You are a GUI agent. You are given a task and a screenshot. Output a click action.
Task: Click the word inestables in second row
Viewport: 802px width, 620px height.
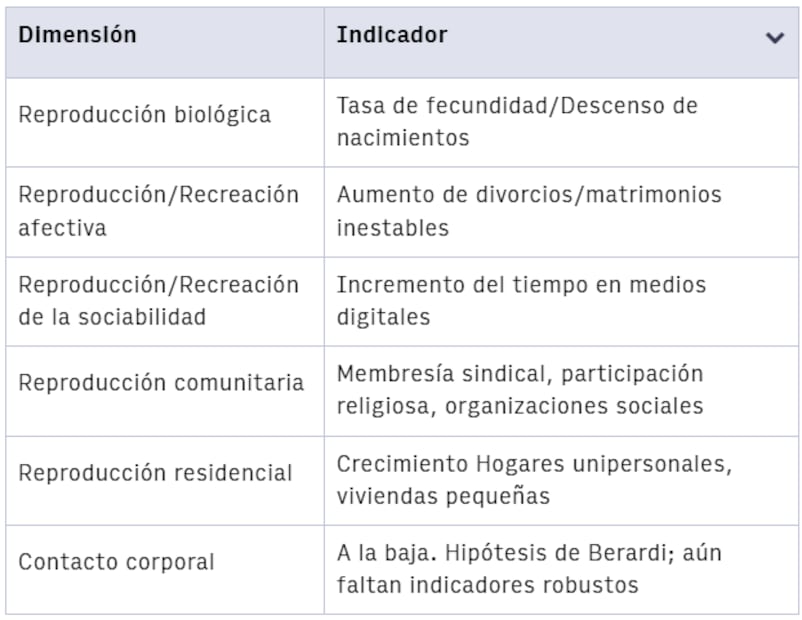click(393, 228)
